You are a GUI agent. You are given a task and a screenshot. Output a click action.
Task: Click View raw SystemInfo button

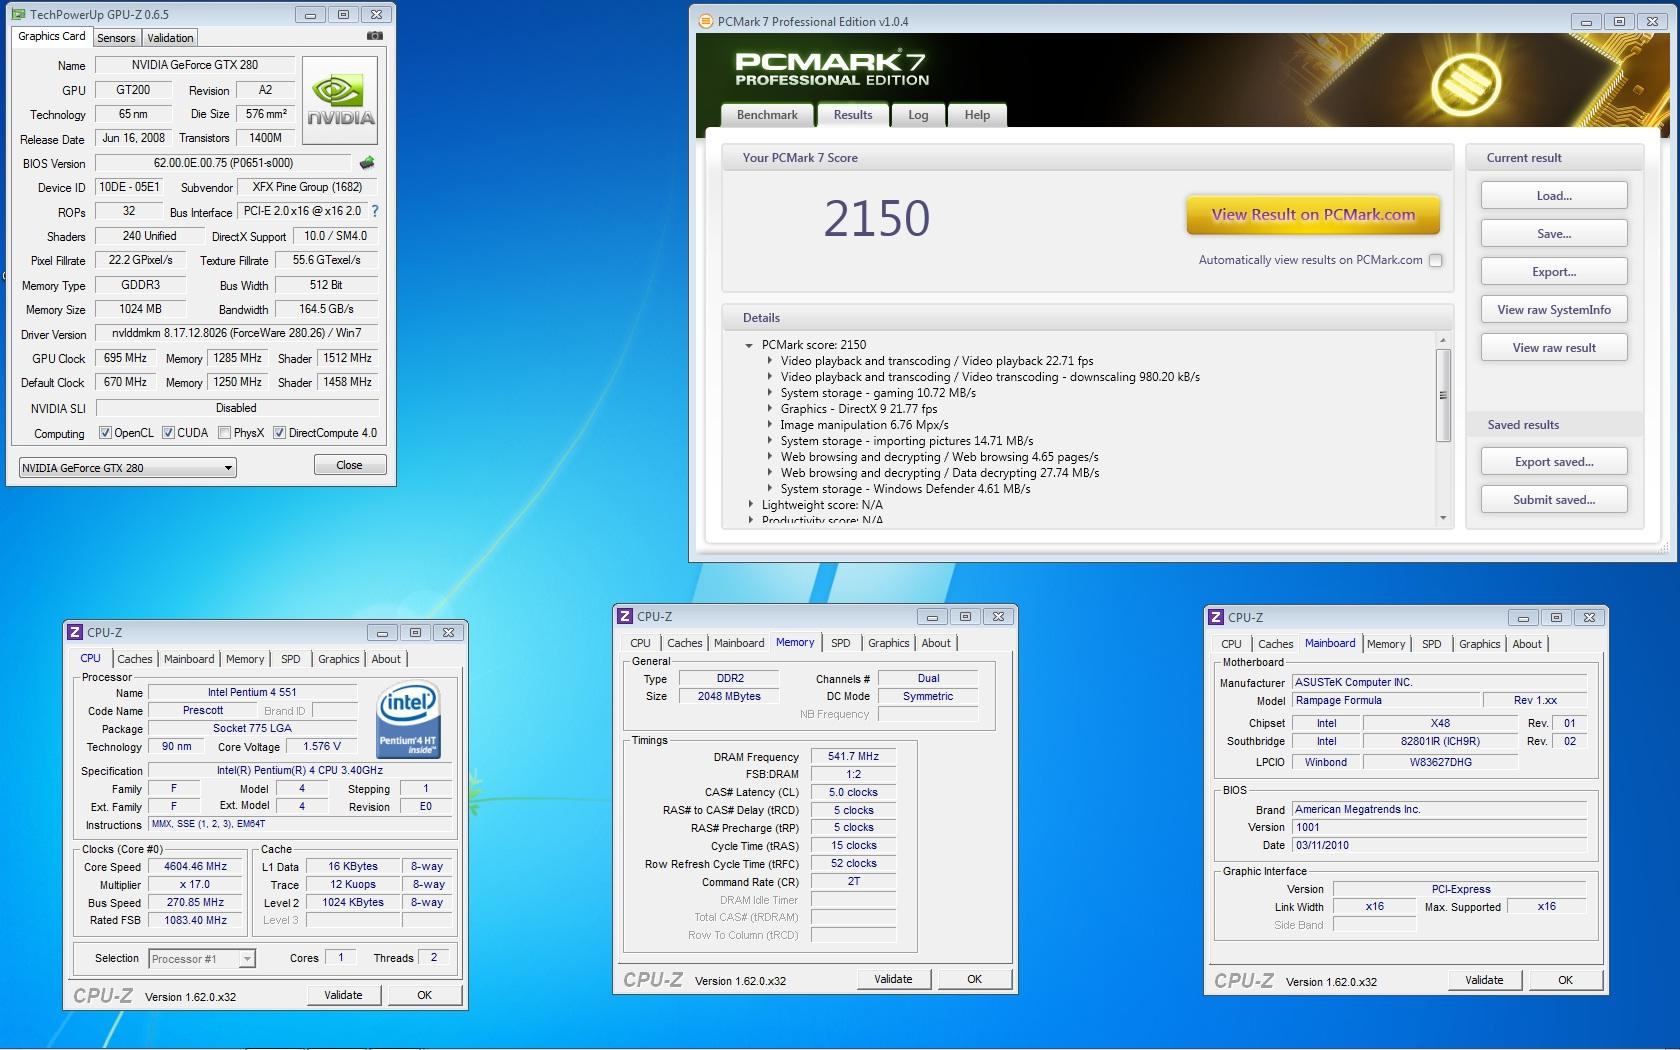pos(1554,309)
